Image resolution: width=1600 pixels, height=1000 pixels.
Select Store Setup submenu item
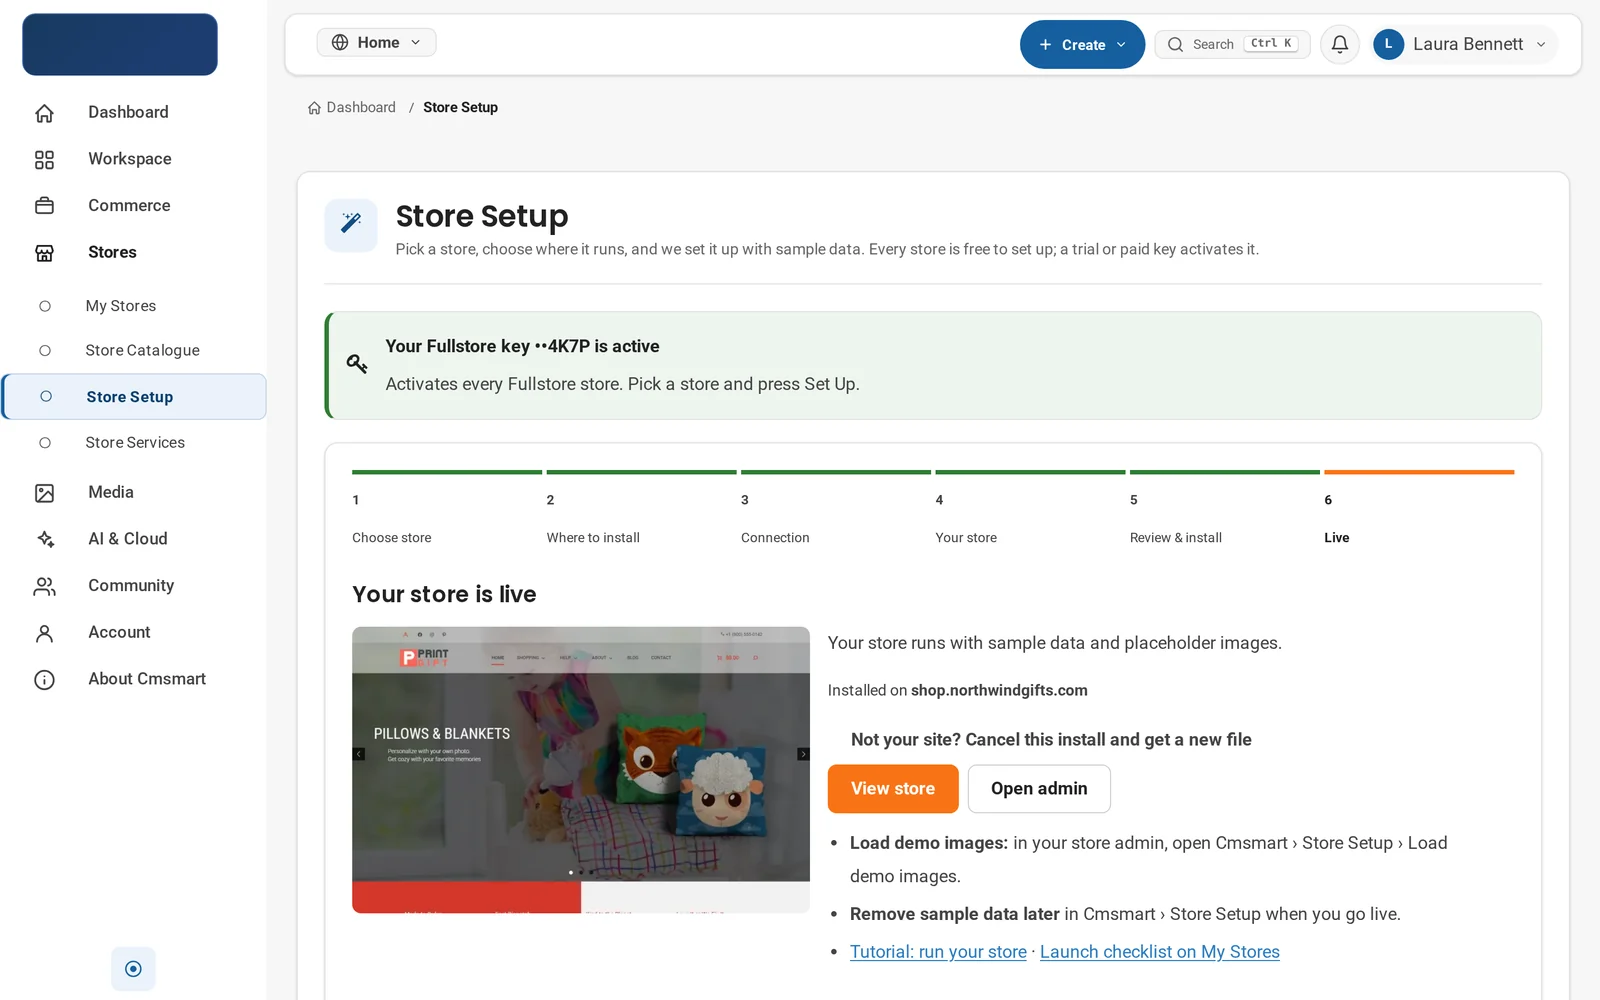(134, 397)
